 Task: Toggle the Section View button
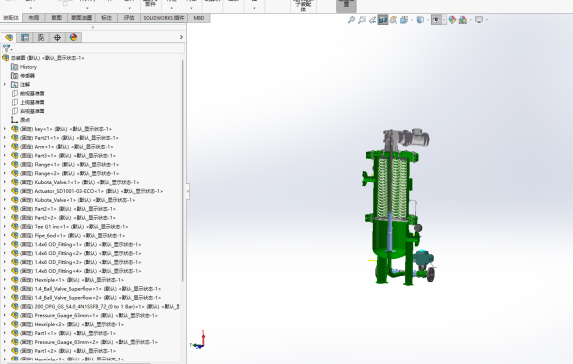(383, 20)
